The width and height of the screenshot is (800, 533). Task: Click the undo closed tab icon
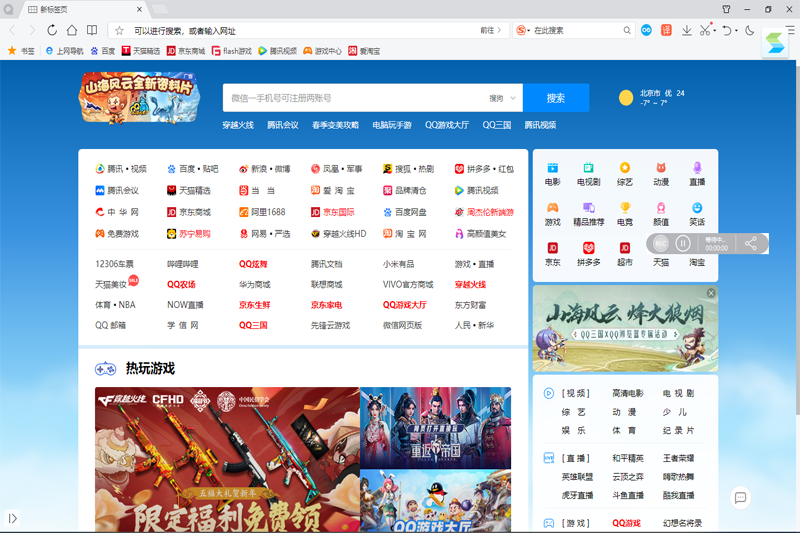(727, 31)
